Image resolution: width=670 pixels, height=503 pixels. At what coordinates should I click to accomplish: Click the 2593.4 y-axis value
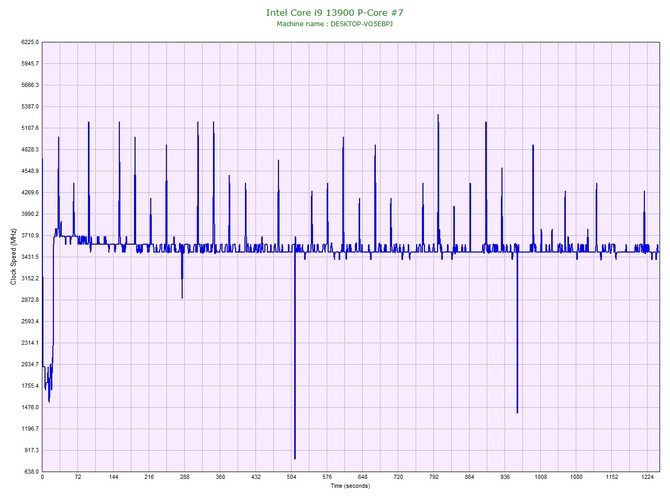pyautogui.click(x=30, y=321)
